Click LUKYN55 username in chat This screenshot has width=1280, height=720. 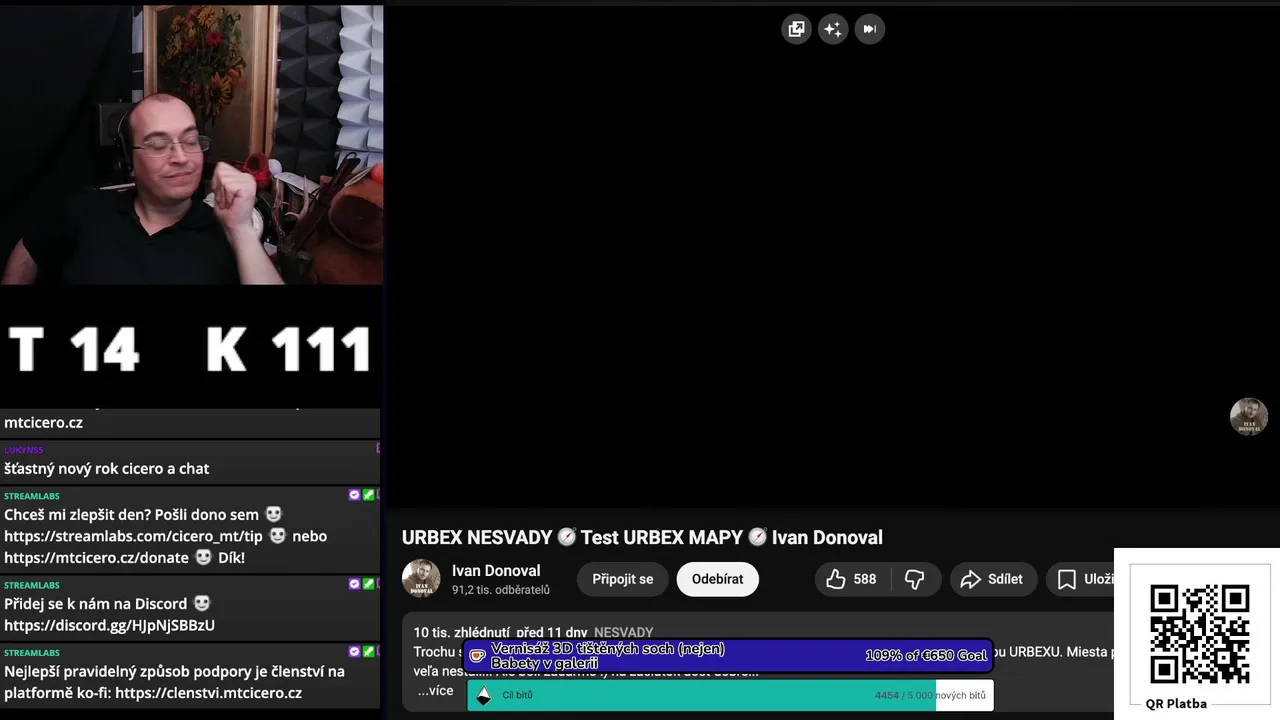coord(24,450)
